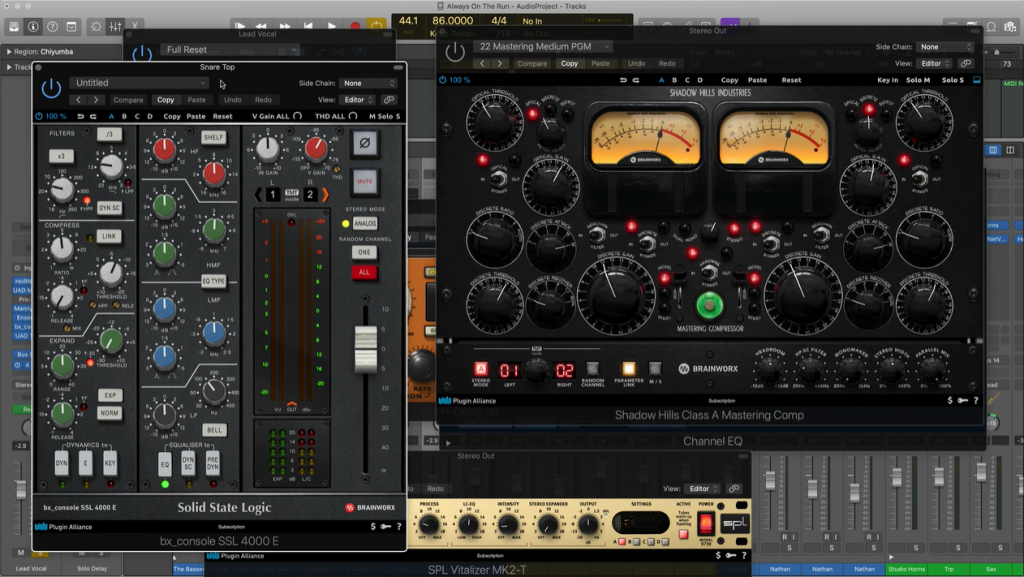Click the SPL Vitalizer red power switch
This screenshot has width=1024, height=577.
[706, 523]
